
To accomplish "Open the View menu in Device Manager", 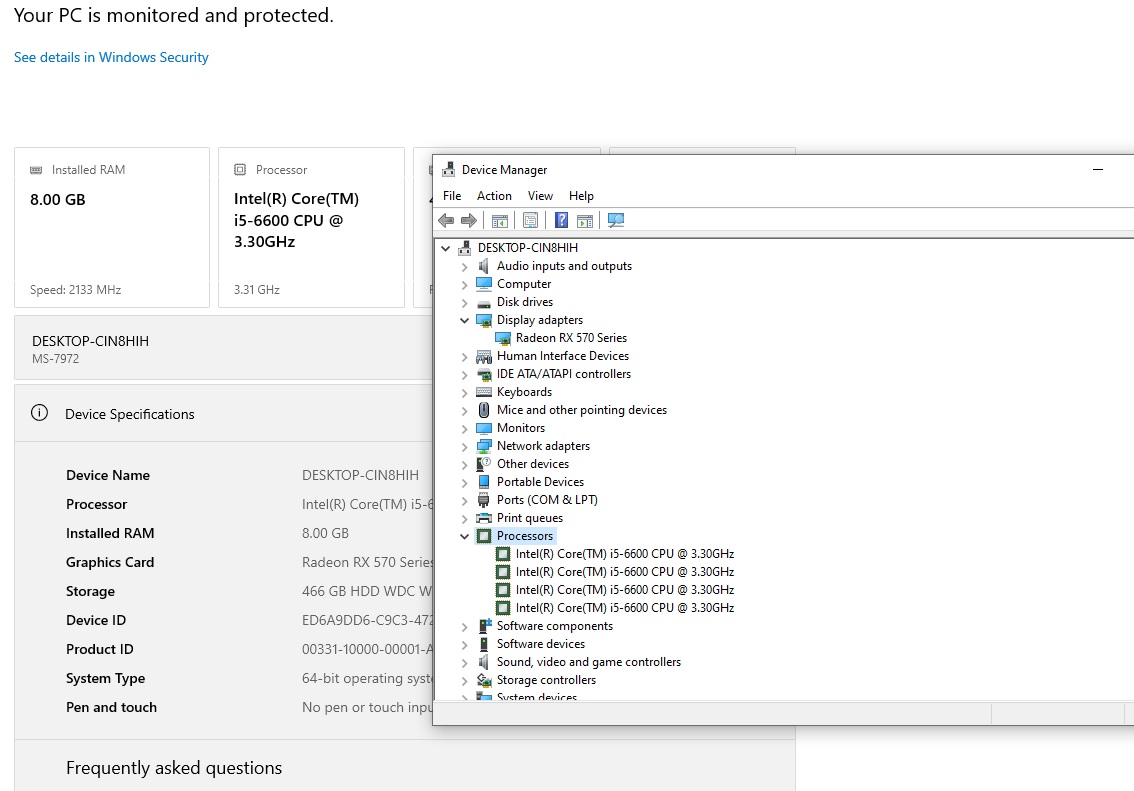I will click(x=540, y=196).
